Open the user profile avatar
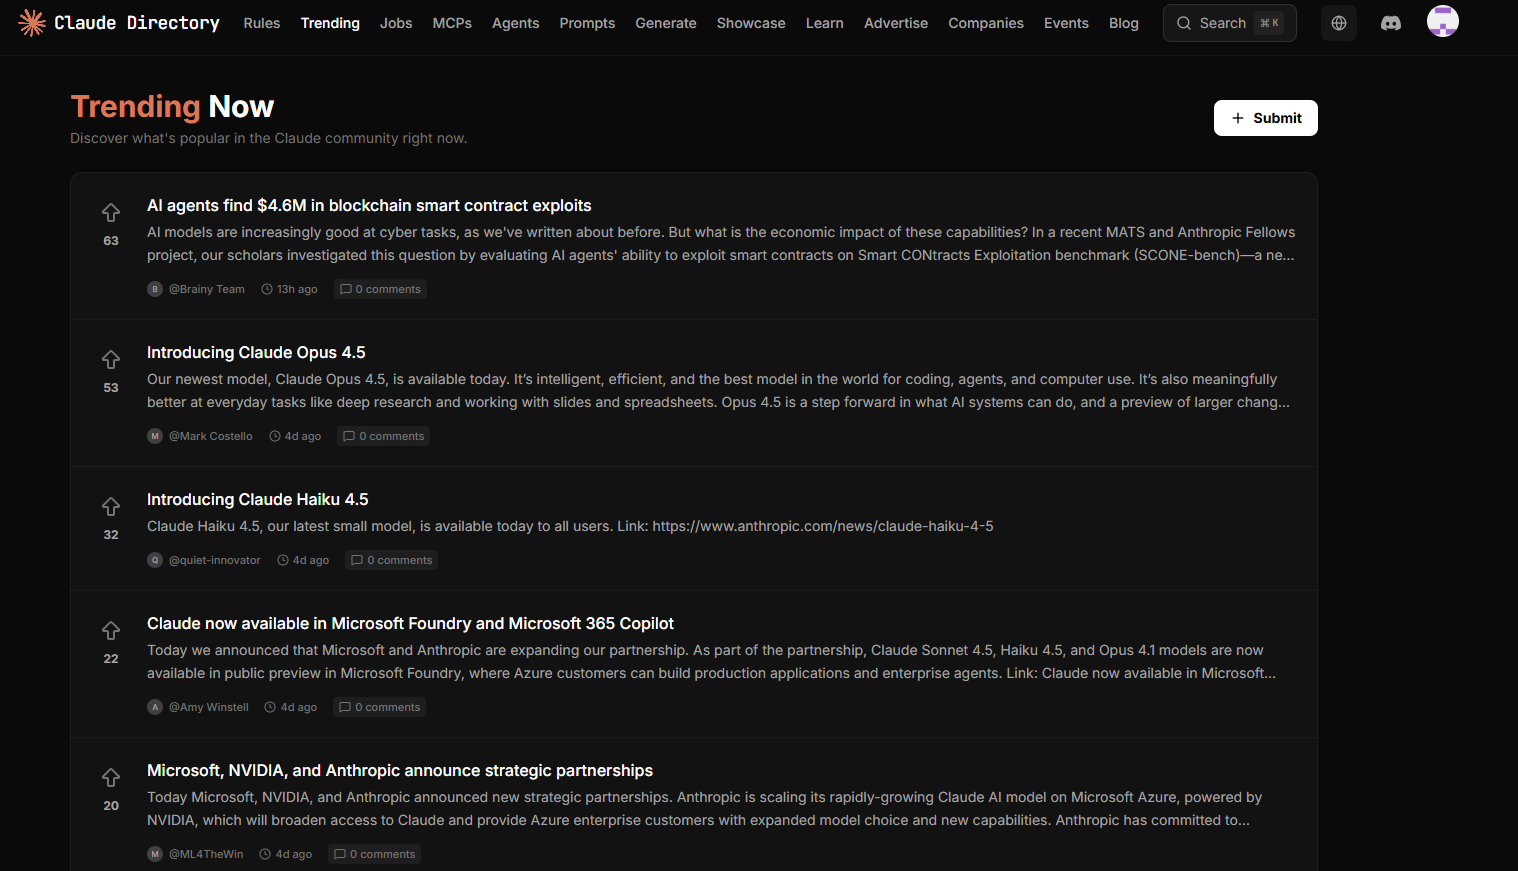The width and height of the screenshot is (1518, 871). point(1443,21)
